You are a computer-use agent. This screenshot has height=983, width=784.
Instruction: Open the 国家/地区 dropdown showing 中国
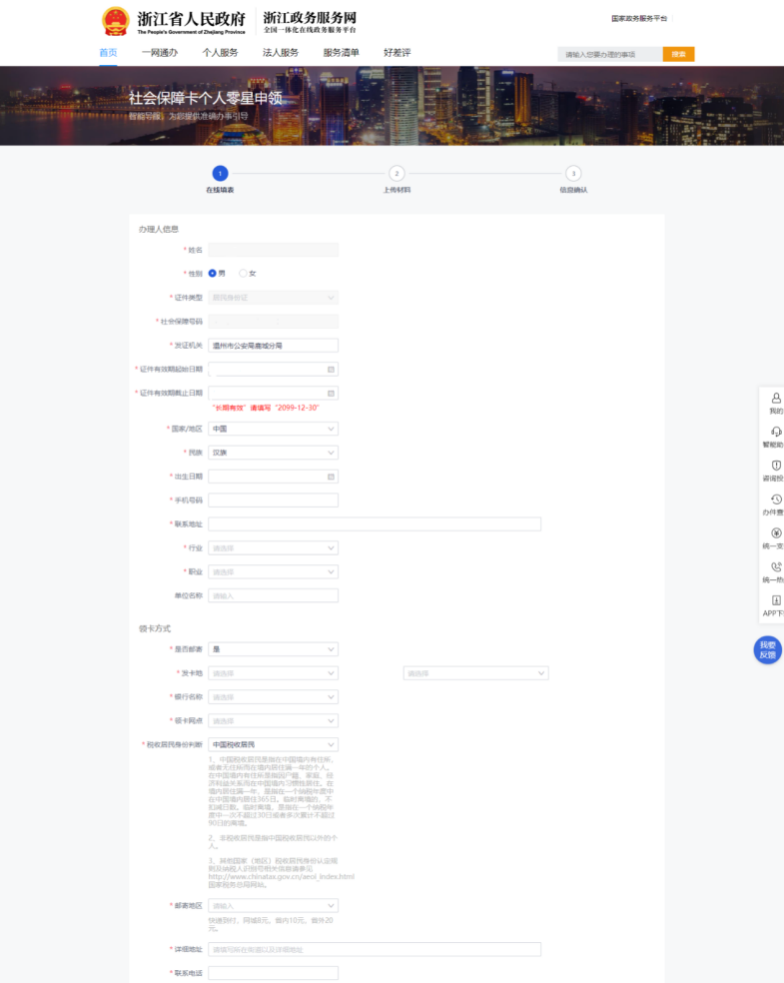tap(273, 429)
